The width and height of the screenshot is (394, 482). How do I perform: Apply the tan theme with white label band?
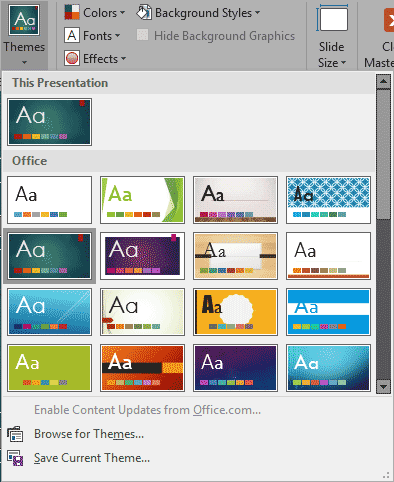point(235,256)
